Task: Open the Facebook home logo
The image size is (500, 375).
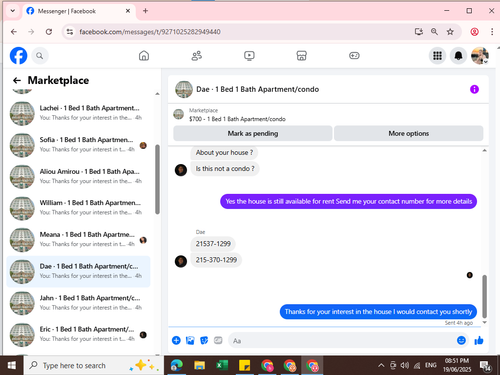Action: (18, 55)
